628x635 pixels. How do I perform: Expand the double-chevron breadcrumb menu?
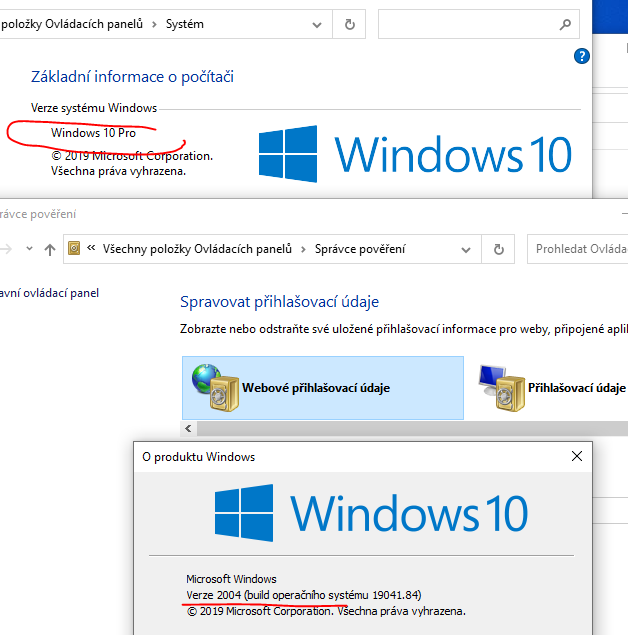coord(92,249)
